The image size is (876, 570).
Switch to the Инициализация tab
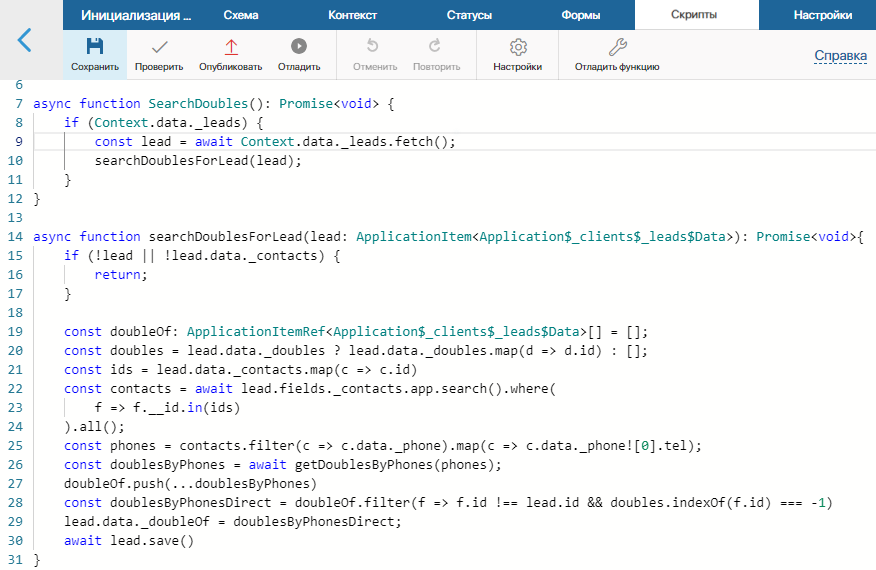click(136, 15)
